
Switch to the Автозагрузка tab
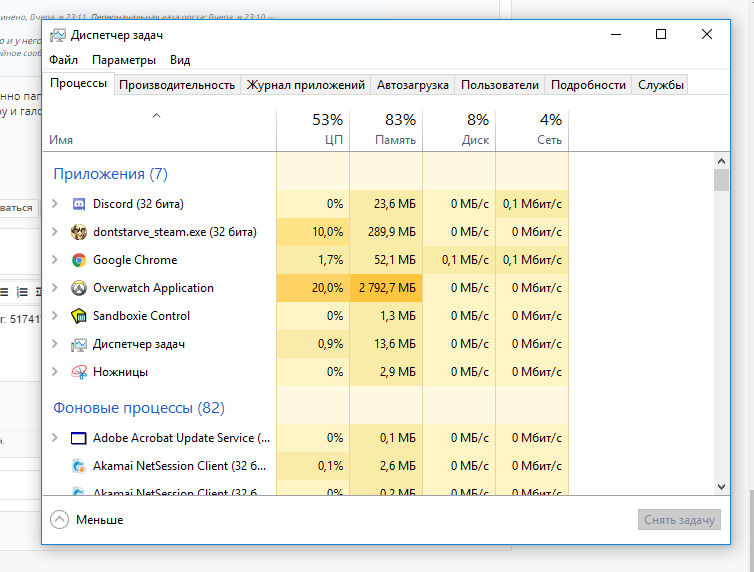point(413,85)
